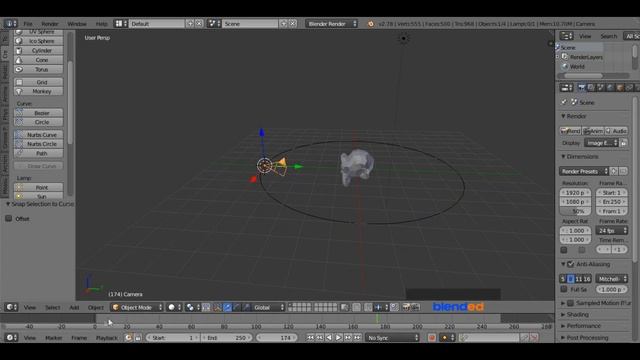Viewport: 640px width, 360px height.
Task: Click the Animation render button
Action: coord(593,131)
